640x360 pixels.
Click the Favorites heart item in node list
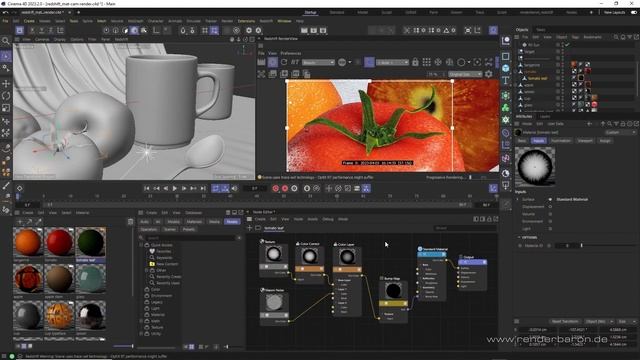pyautogui.click(x=161, y=251)
